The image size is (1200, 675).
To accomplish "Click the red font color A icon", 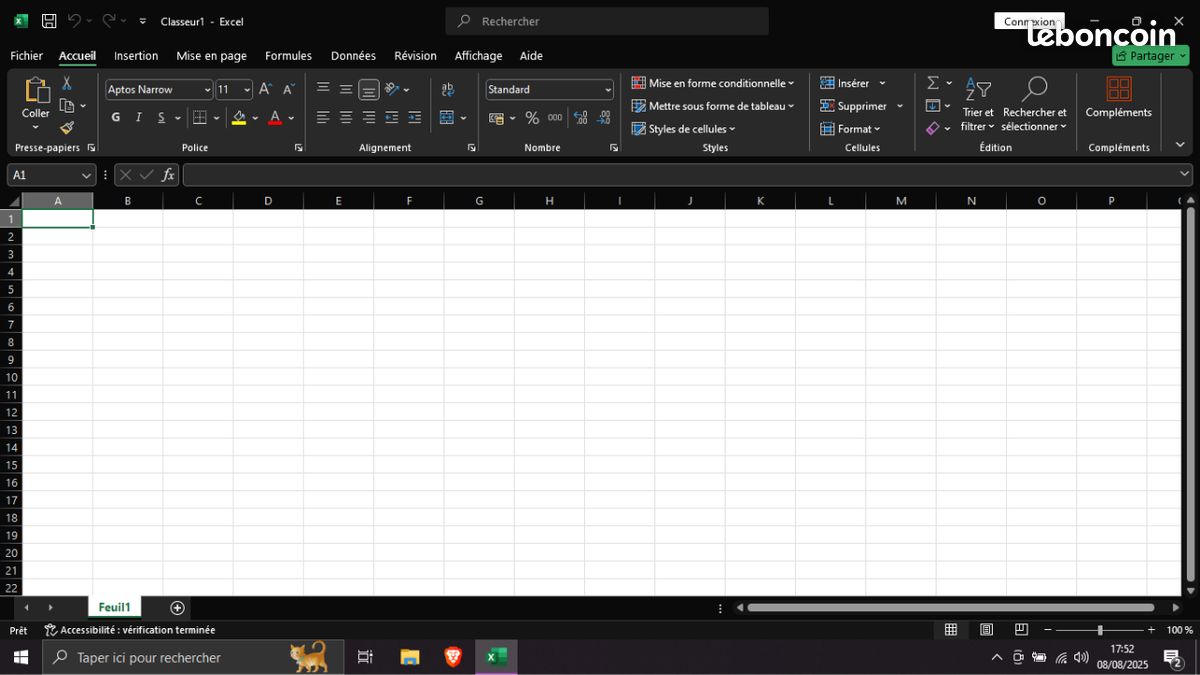I will tap(275, 118).
